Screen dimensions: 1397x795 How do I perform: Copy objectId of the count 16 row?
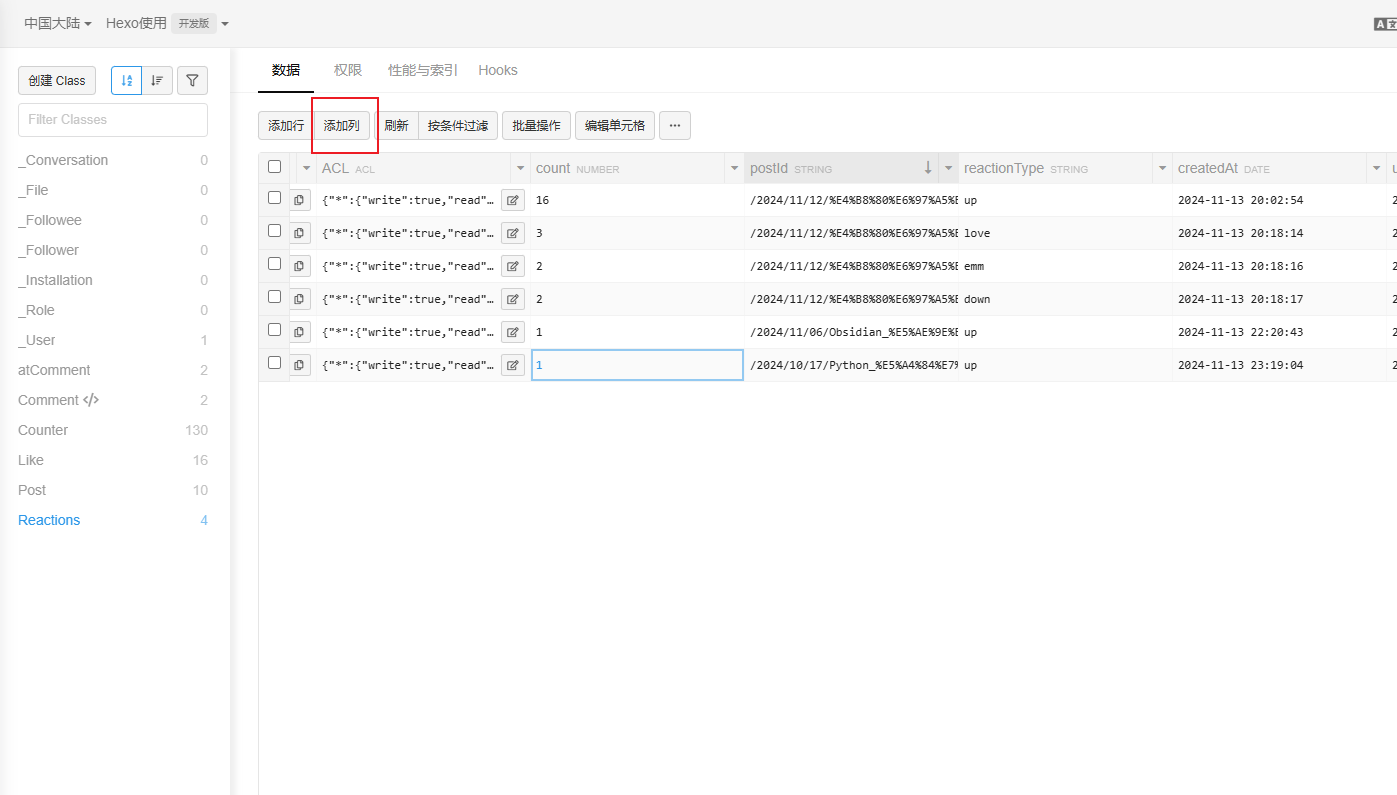pyautogui.click(x=299, y=200)
